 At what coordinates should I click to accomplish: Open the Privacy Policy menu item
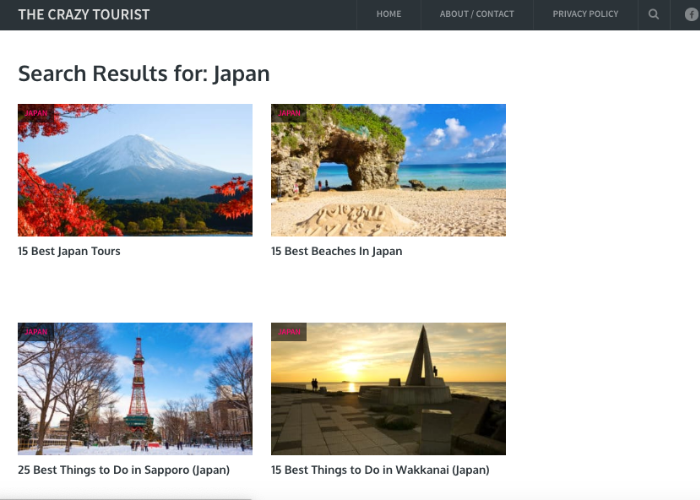(585, 14)
